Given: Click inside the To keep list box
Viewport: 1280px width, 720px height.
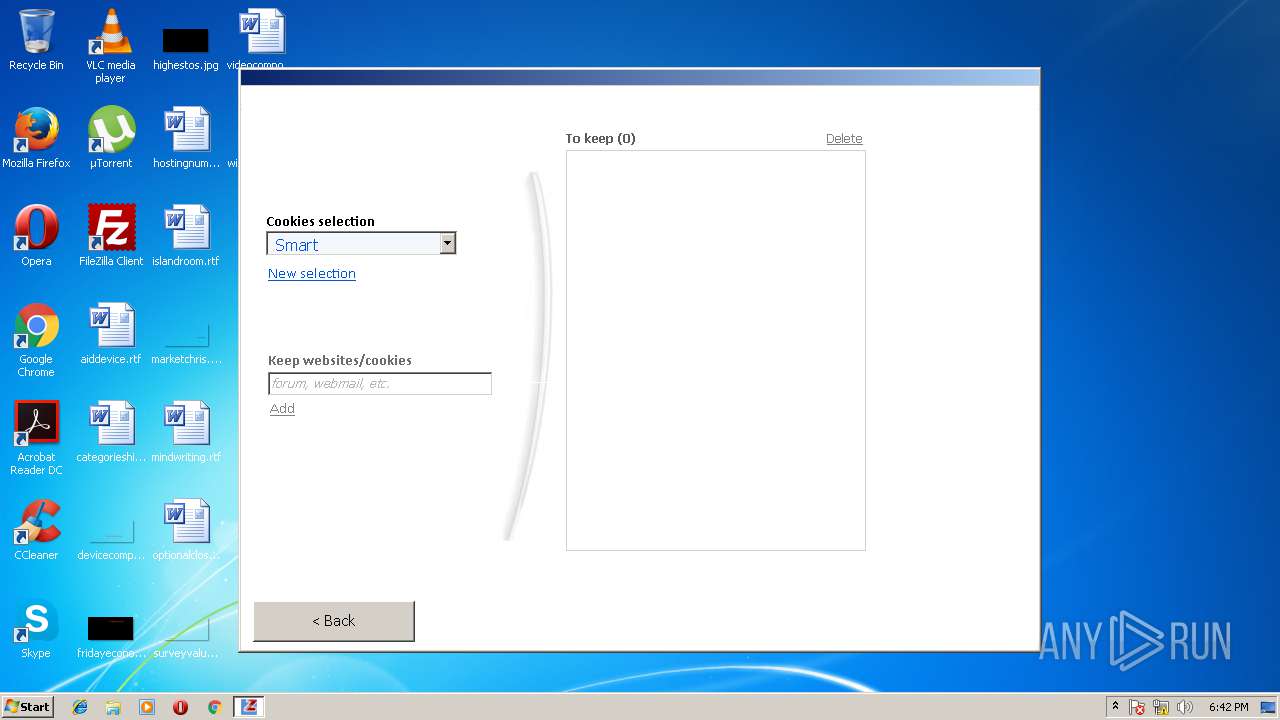Looking at the screenshot, I should pos(716,350).
